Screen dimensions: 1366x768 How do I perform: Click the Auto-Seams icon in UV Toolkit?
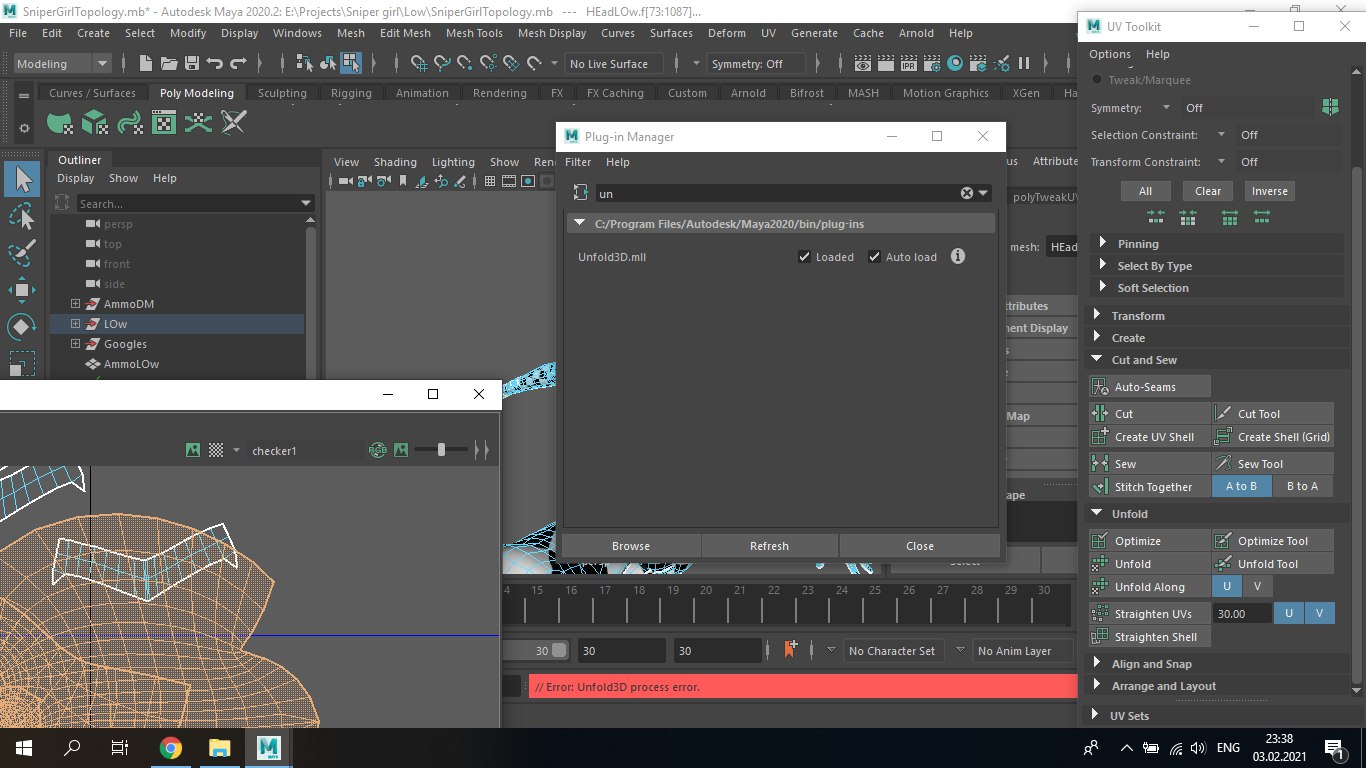pyautogui.click(x=1101, y=387)
